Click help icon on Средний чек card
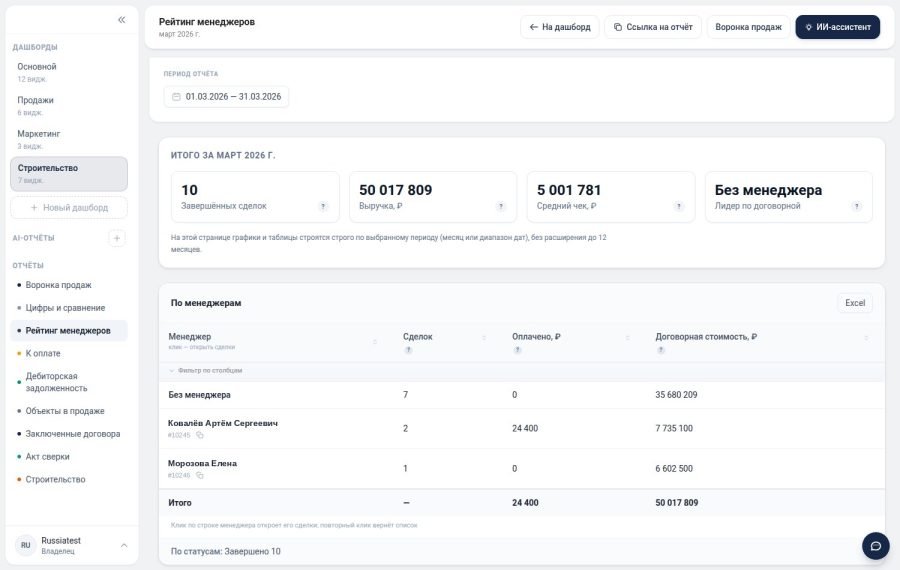 pos(679,207)
